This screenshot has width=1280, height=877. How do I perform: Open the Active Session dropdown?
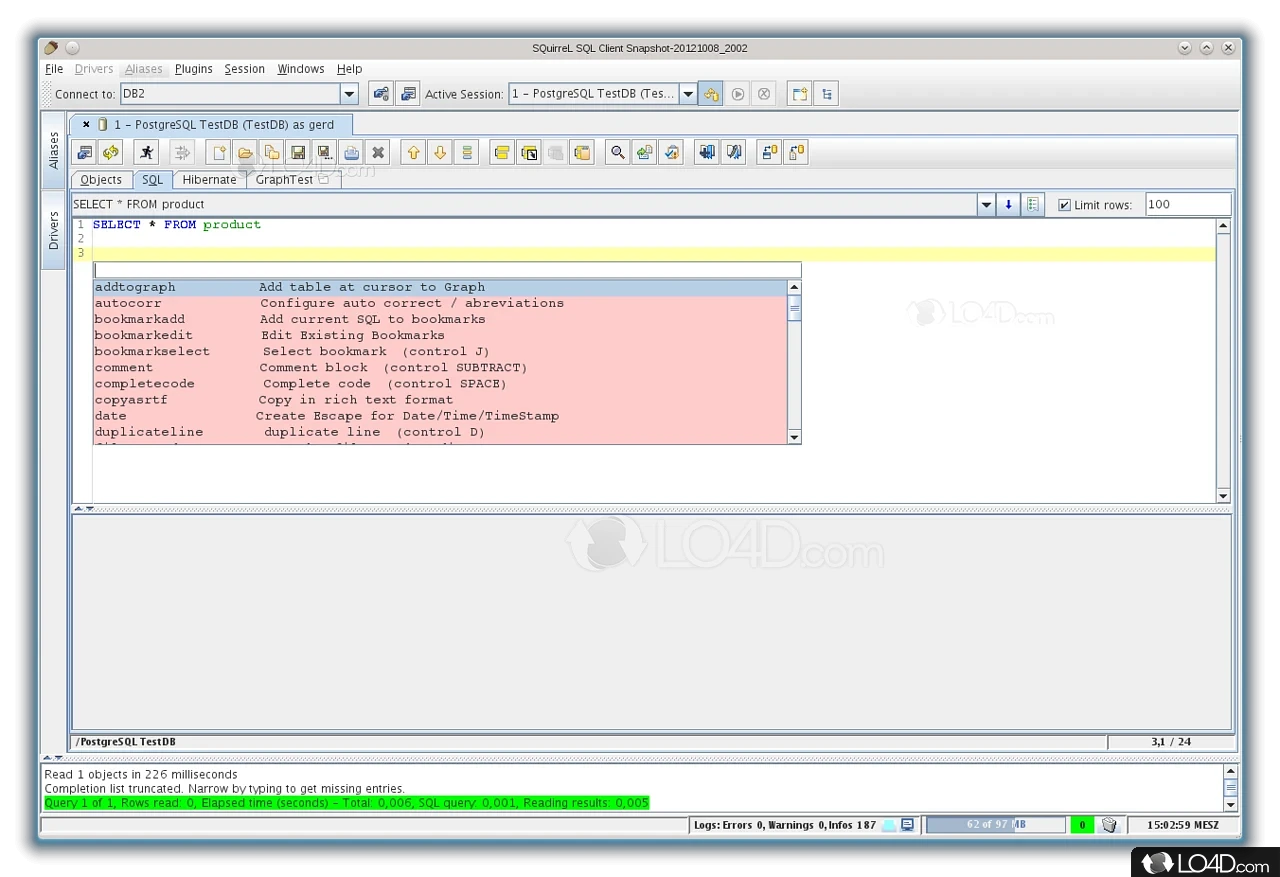[x=688, y=94]
